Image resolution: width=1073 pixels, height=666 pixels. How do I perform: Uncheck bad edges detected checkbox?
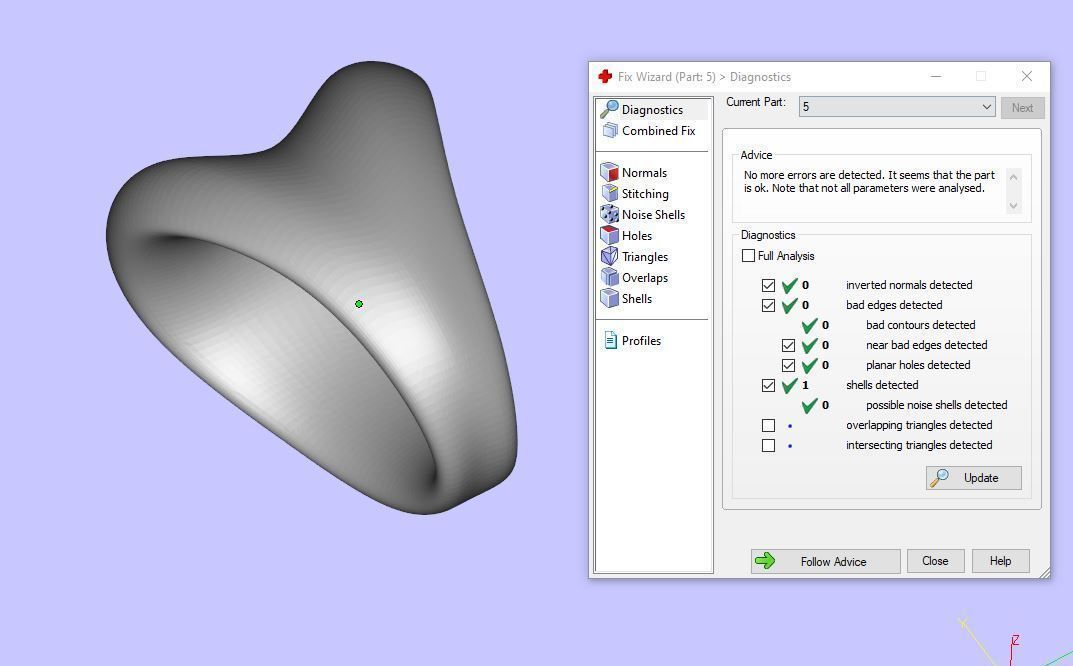(x=768, y=305)
